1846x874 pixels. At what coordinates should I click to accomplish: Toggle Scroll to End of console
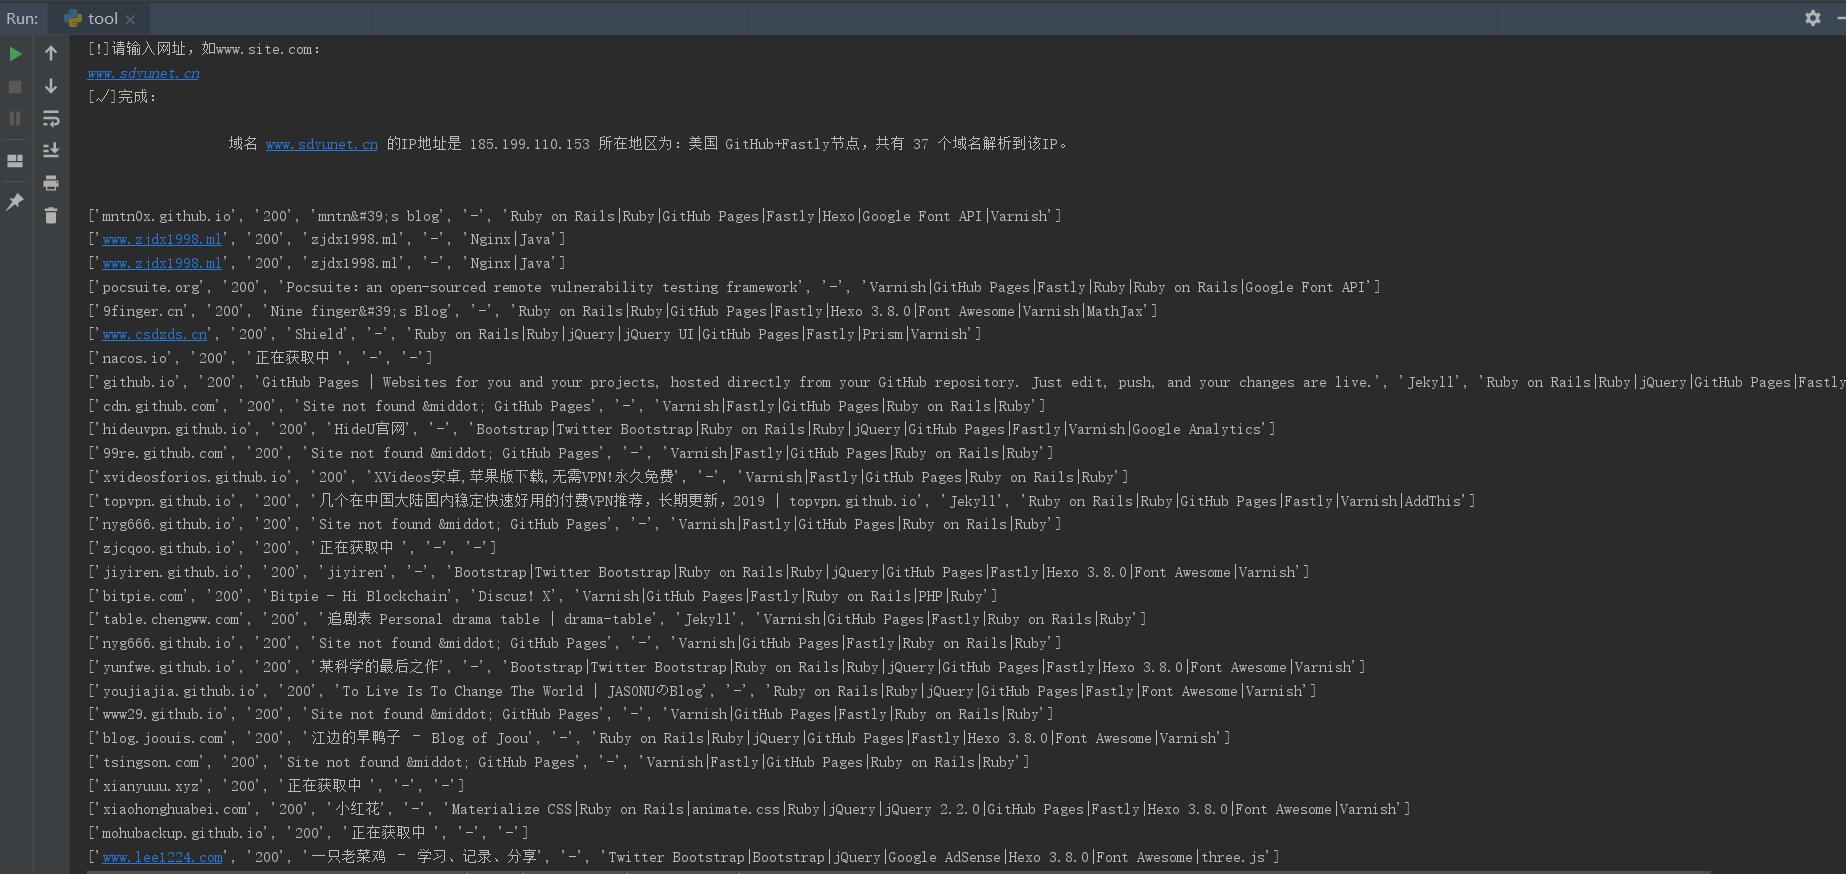(x=51, y=151)
